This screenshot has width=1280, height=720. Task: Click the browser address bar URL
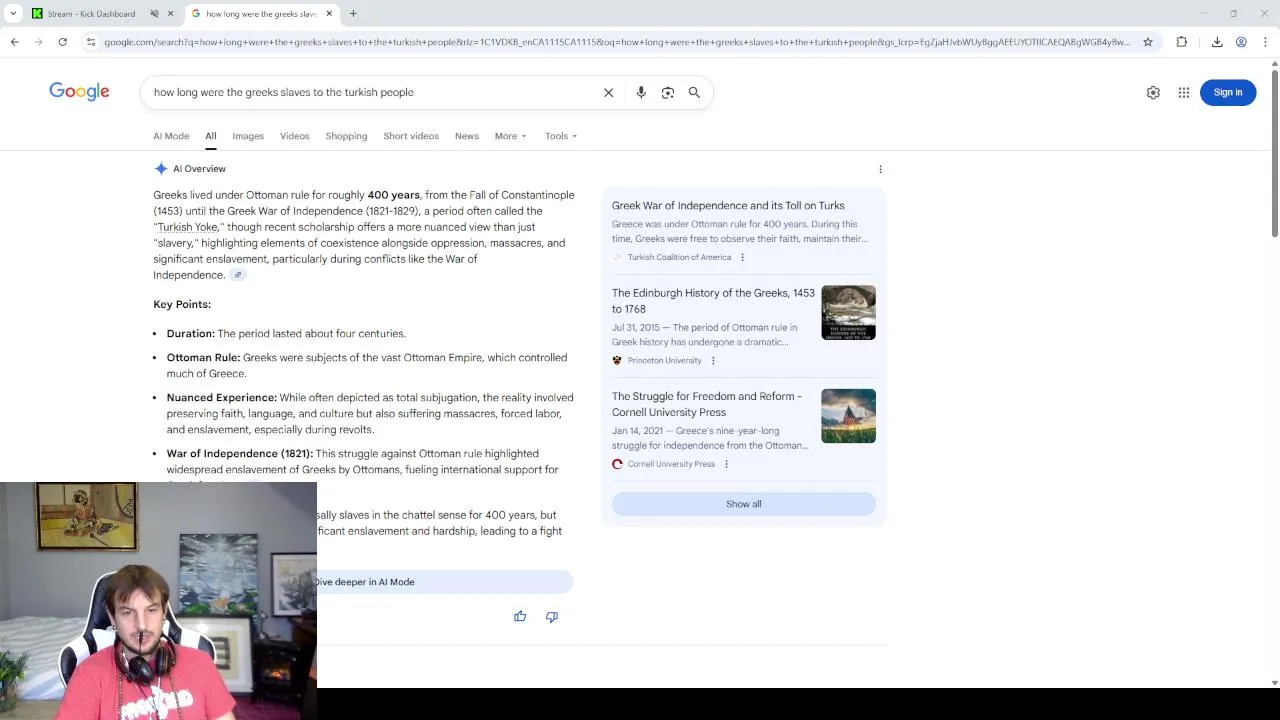pos(617,42)
